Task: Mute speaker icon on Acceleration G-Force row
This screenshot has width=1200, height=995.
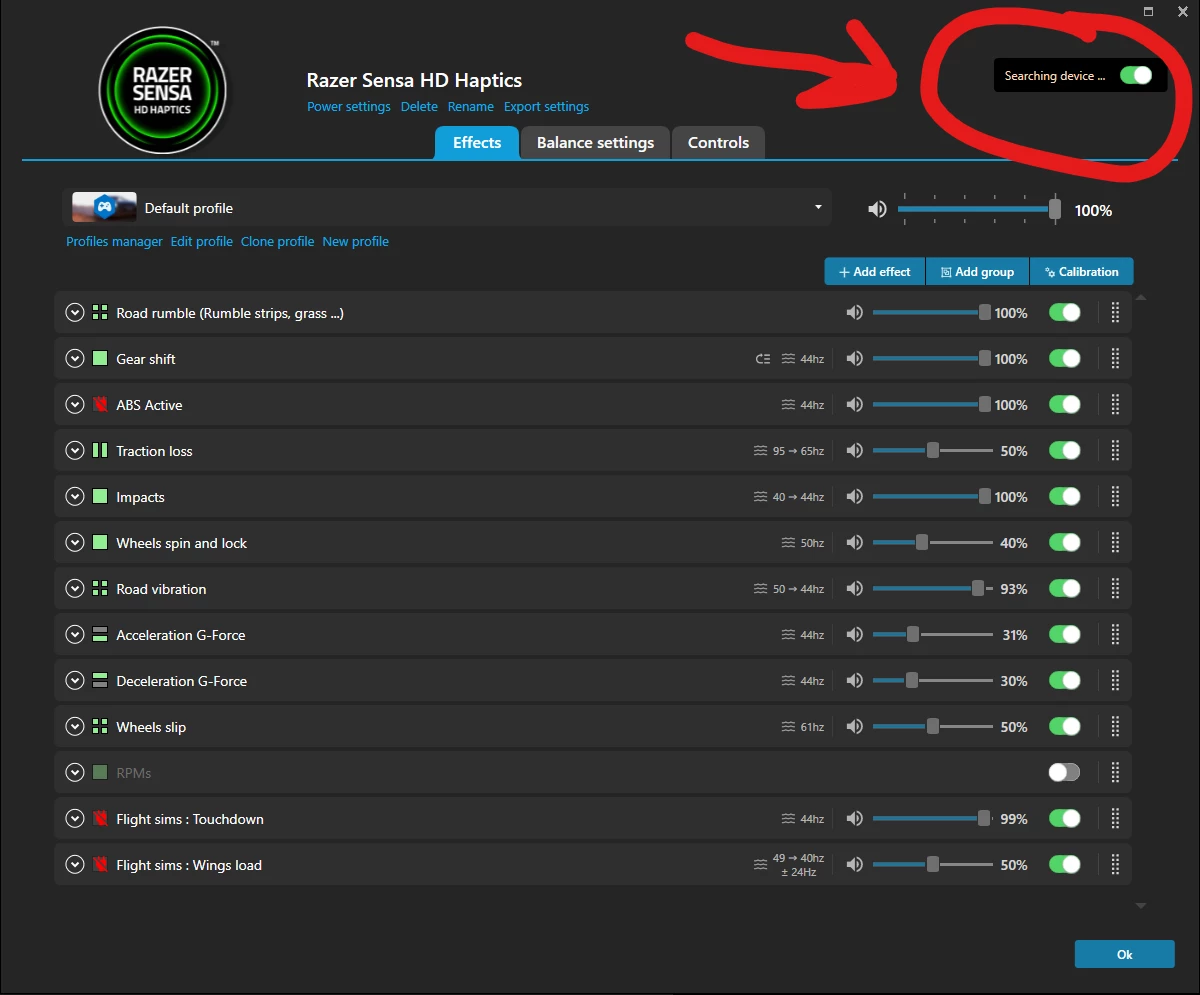Action: tap(854, 635)
